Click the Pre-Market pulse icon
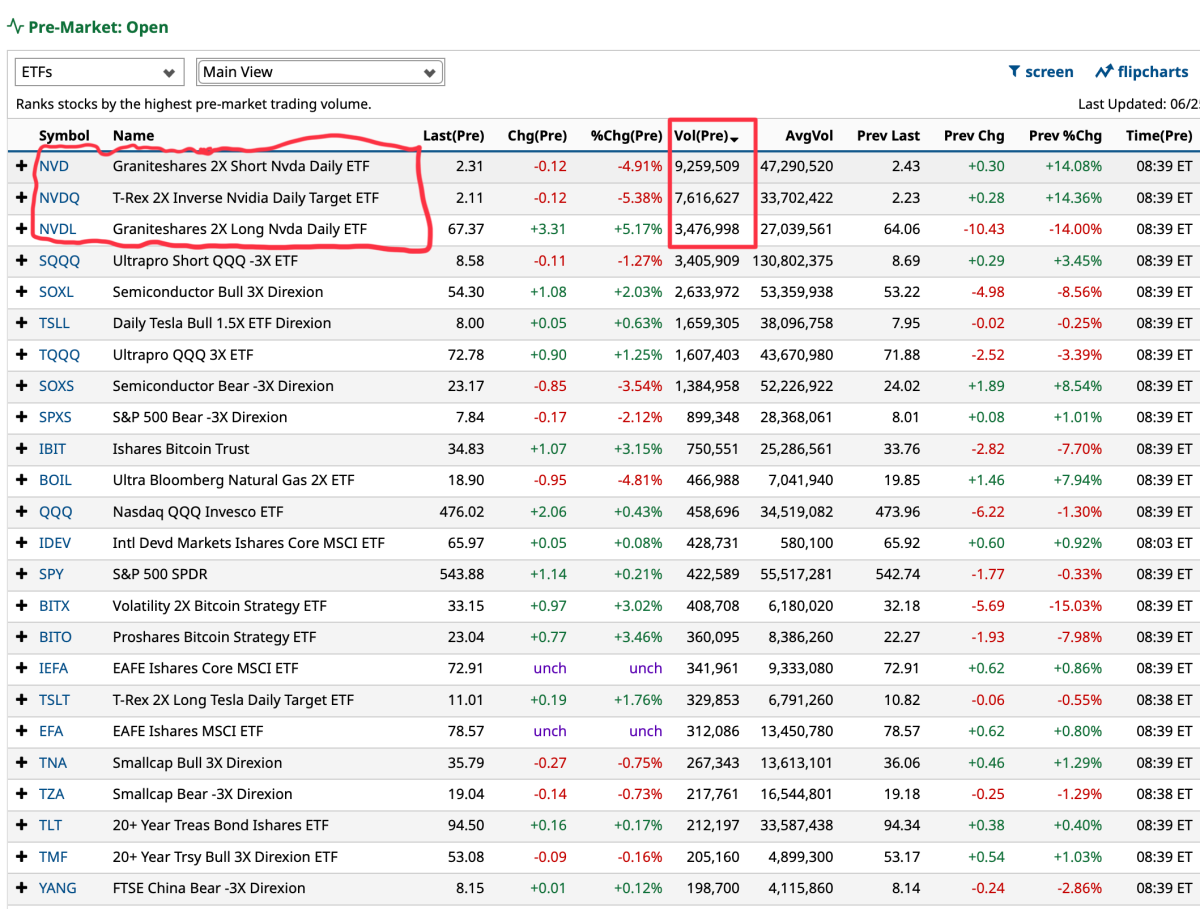This screenshot has height=909, width=1200. point(15,27)
